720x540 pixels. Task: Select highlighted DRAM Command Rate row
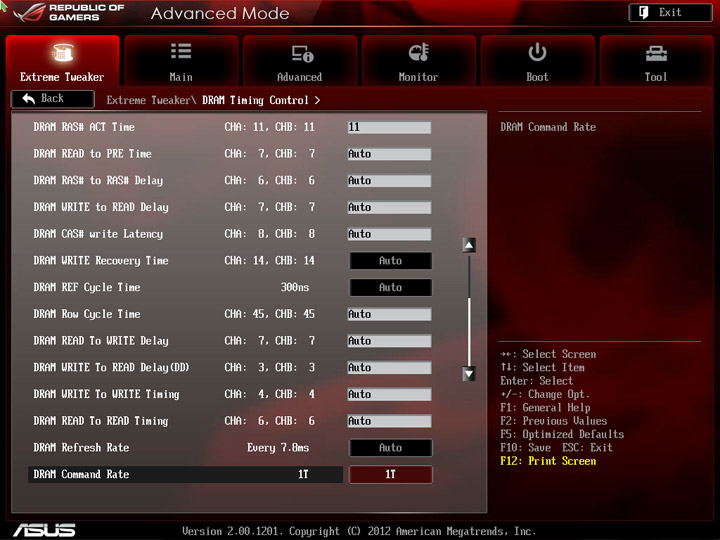(186, 474)
